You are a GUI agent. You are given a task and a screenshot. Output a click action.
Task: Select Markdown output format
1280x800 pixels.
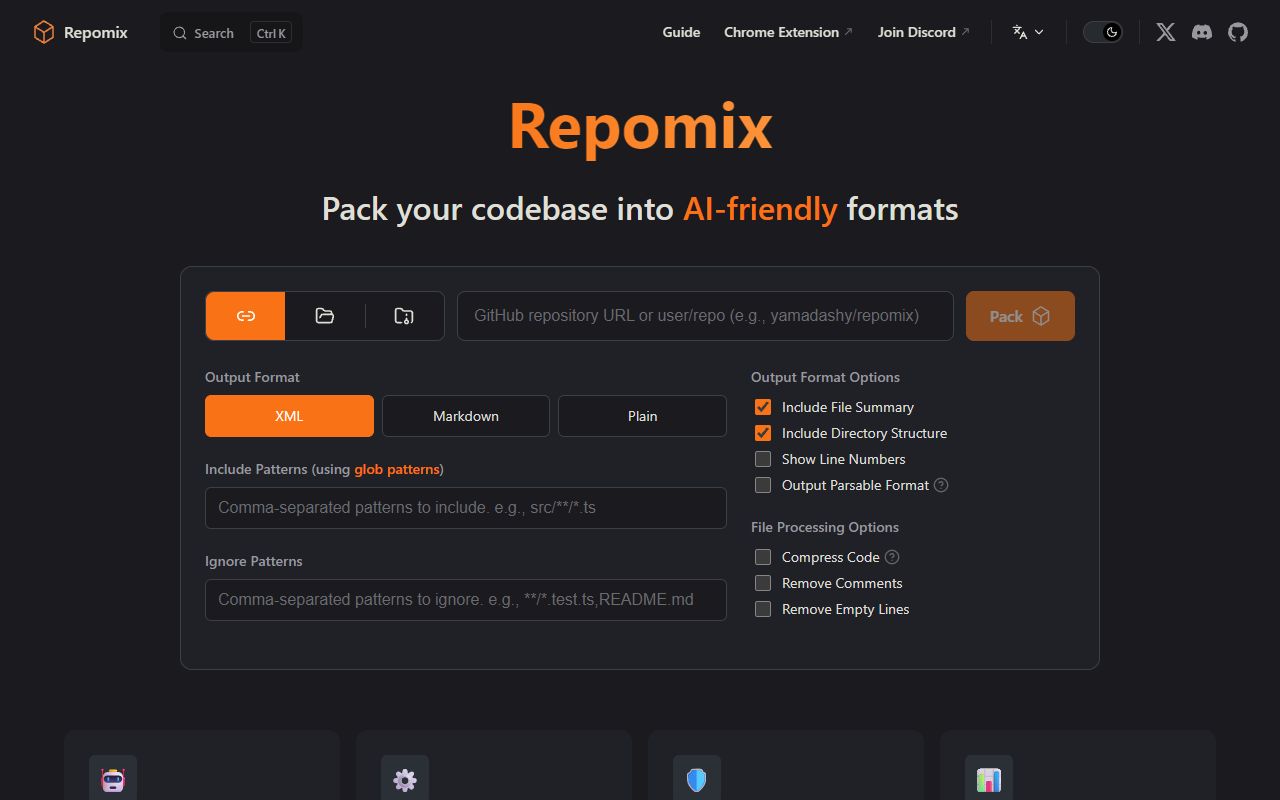(465, 415)
